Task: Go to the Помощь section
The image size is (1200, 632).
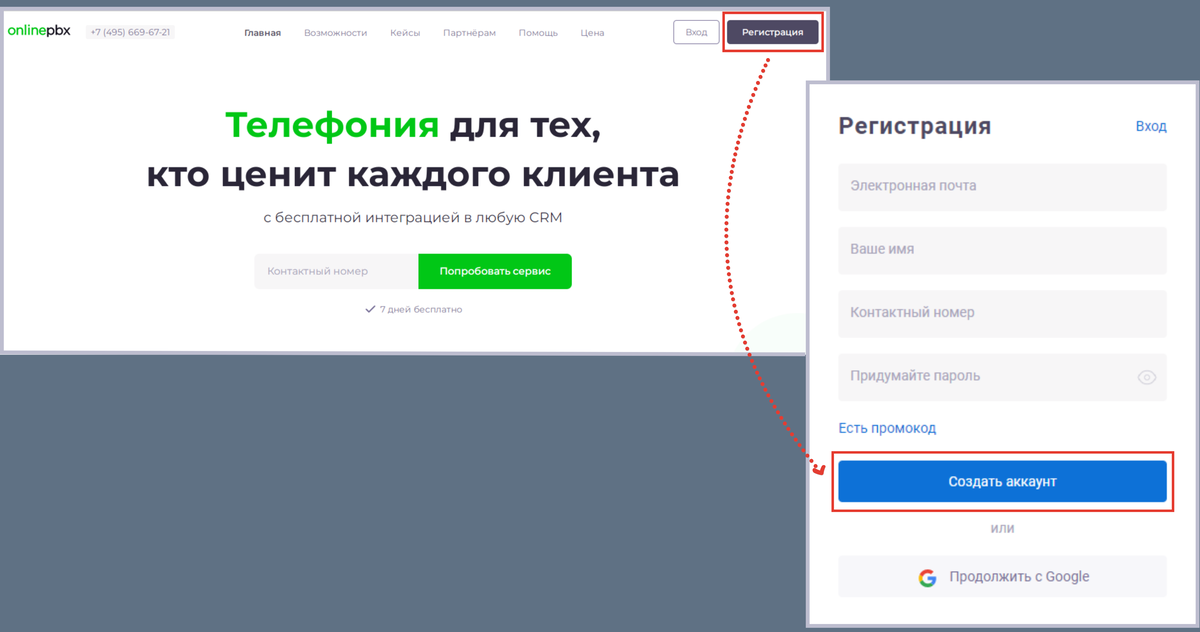Action: point(538,32)
